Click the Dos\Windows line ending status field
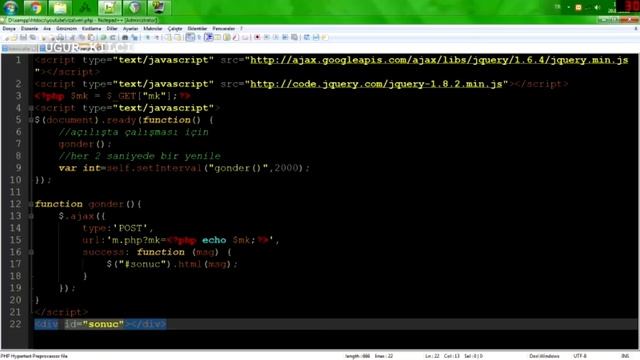 tap(544, 356)
